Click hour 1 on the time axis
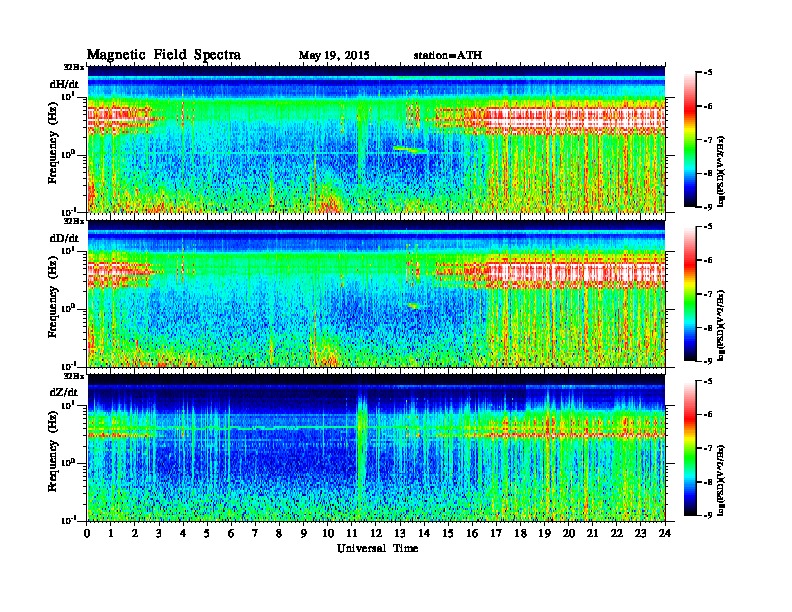The height and width of the screenshot is (612, 792). point(111,533)
